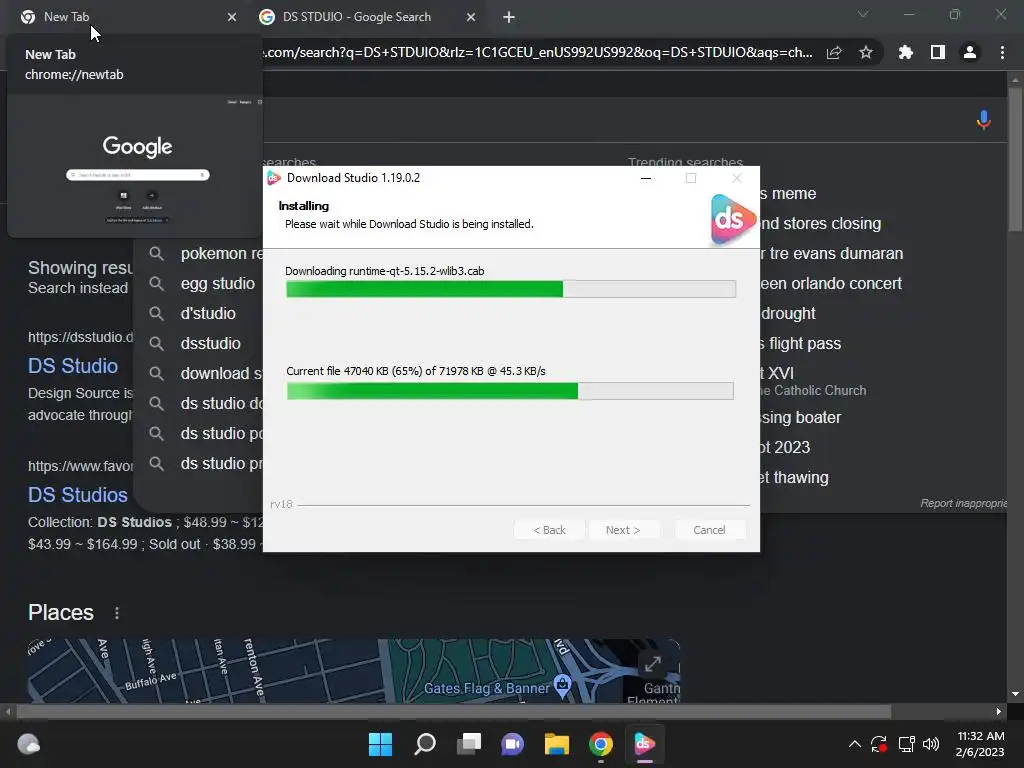Open the clock and date panel

tap(980, 744)
